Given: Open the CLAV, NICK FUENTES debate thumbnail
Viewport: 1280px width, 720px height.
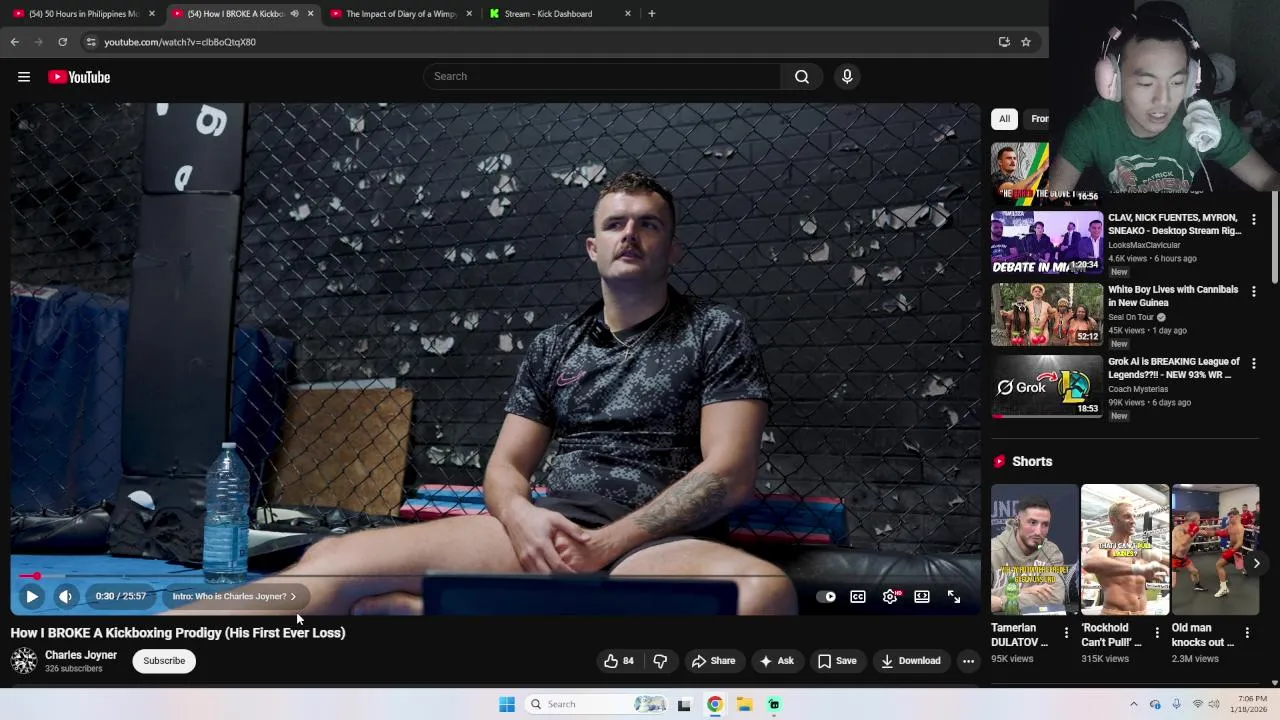Looking at the screenshot, I should click(x=1047, y=241).
